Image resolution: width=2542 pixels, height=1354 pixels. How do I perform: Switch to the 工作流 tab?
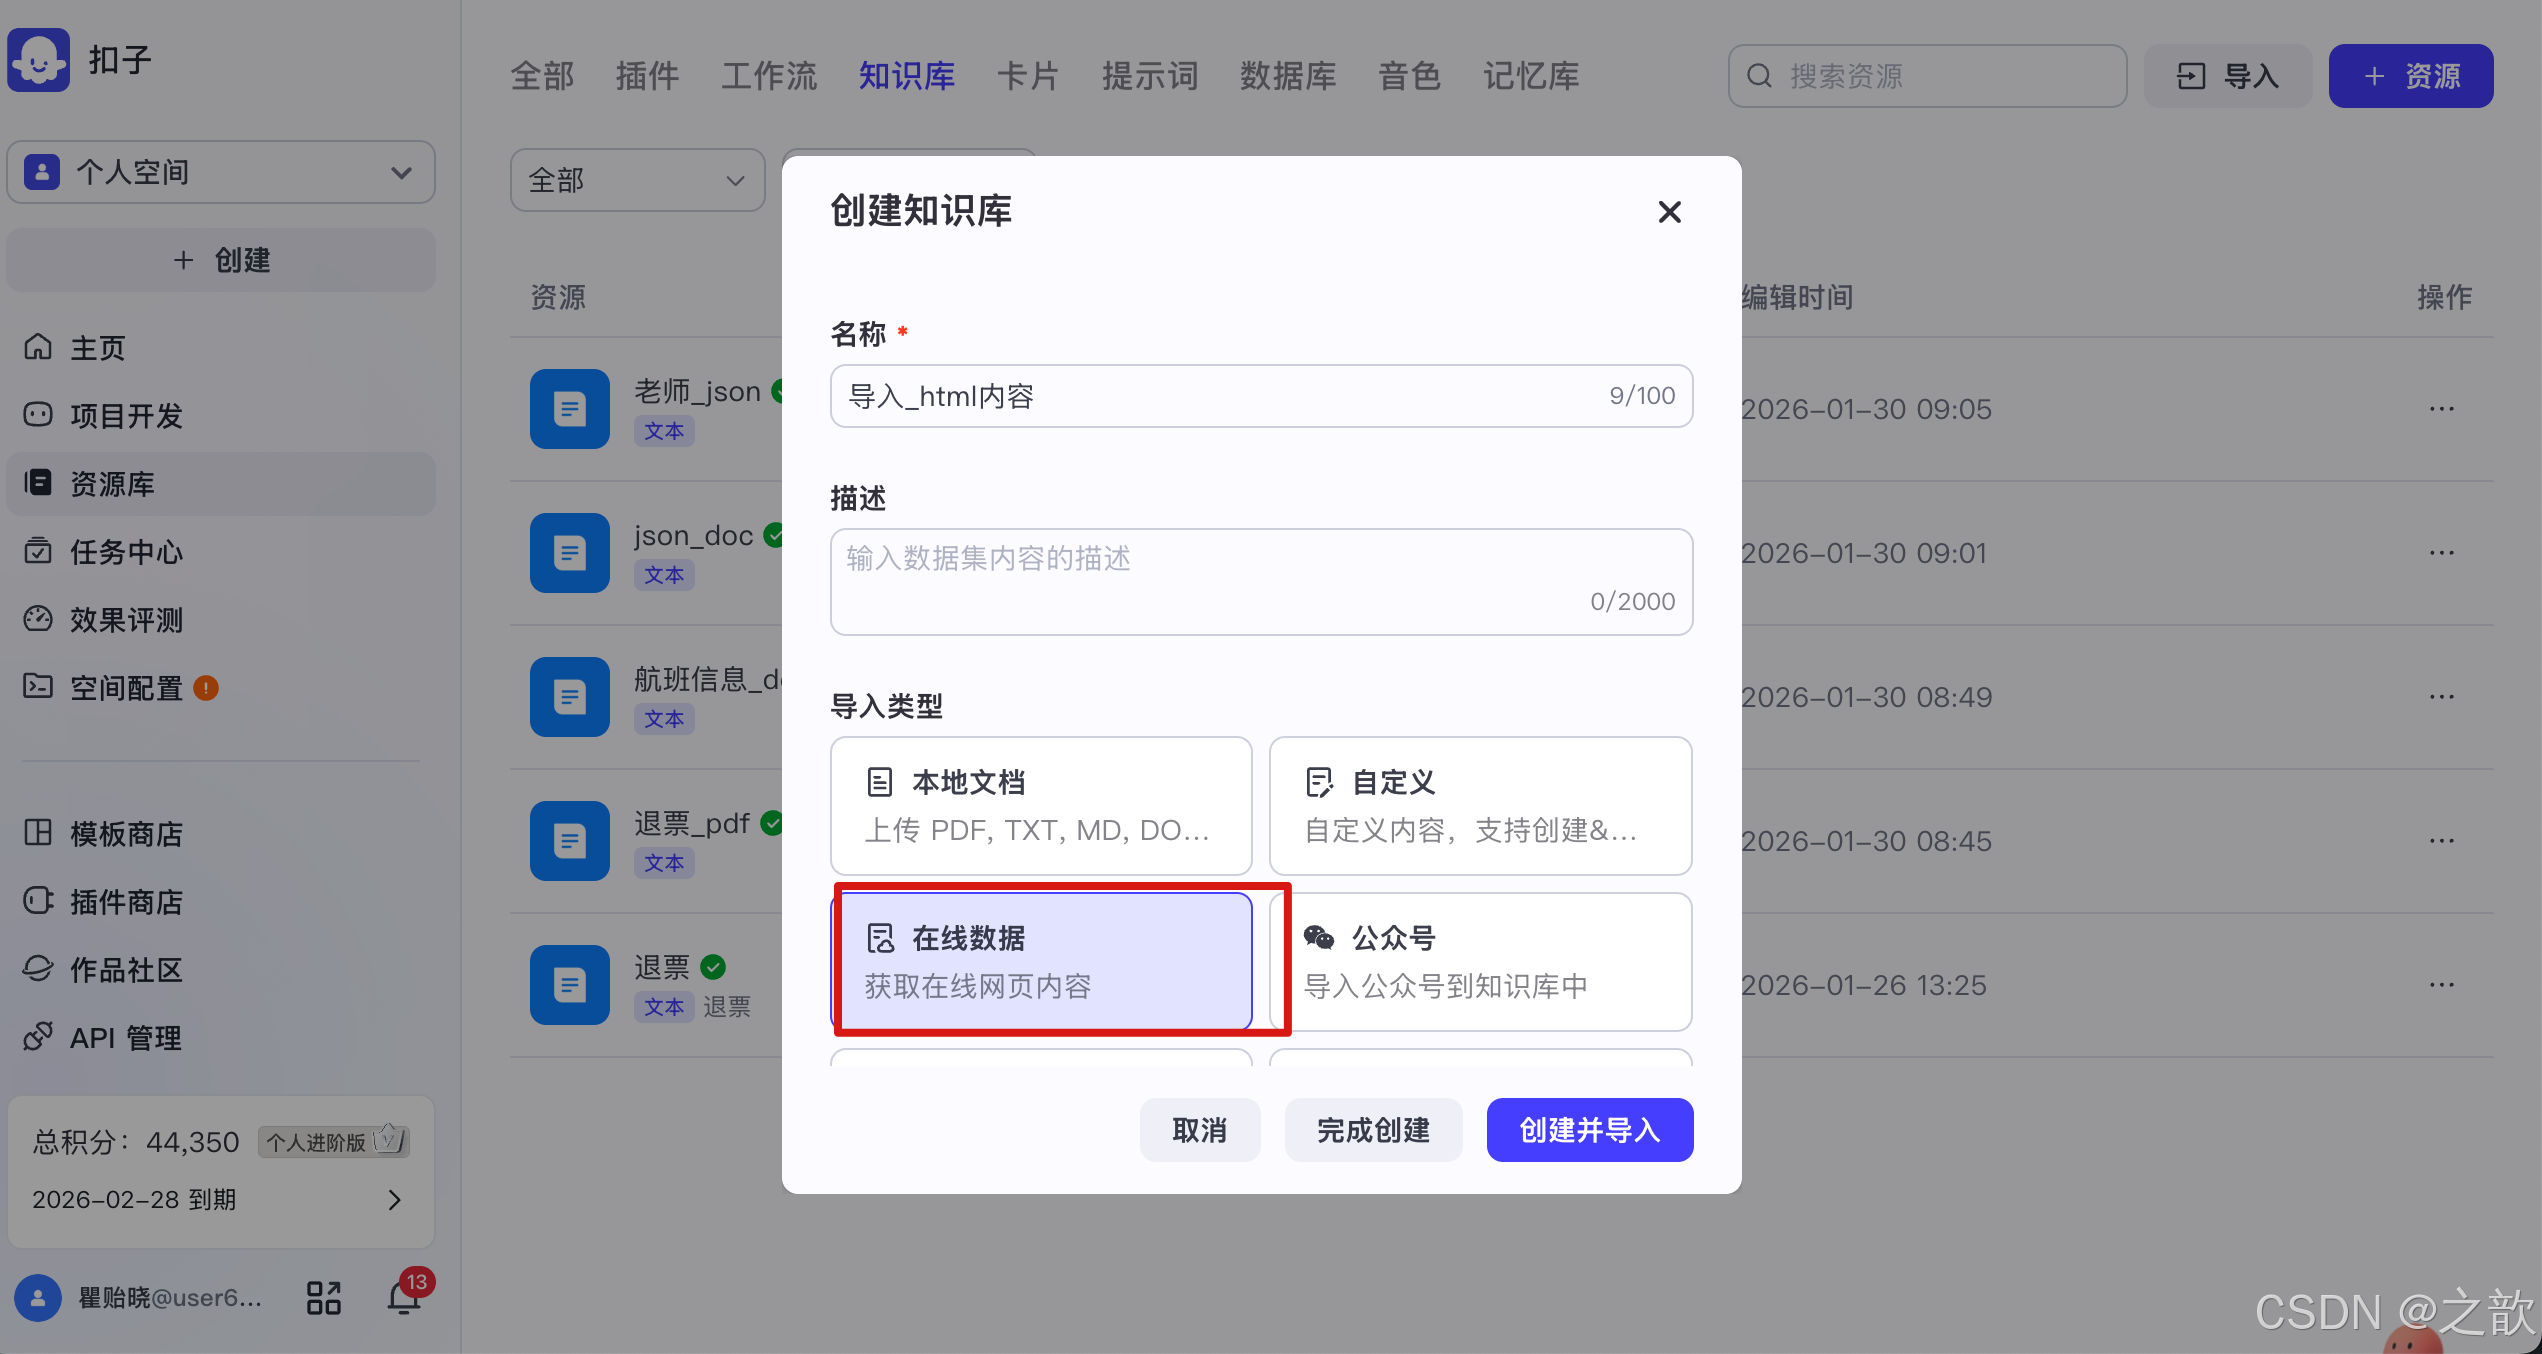768,75
